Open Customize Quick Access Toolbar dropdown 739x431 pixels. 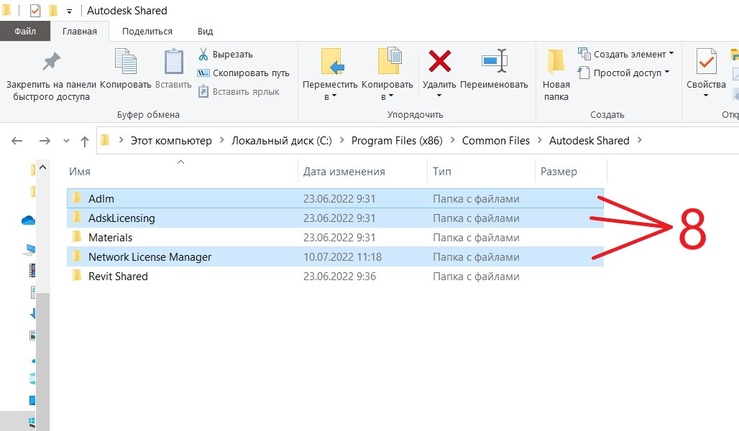[69, 11]
